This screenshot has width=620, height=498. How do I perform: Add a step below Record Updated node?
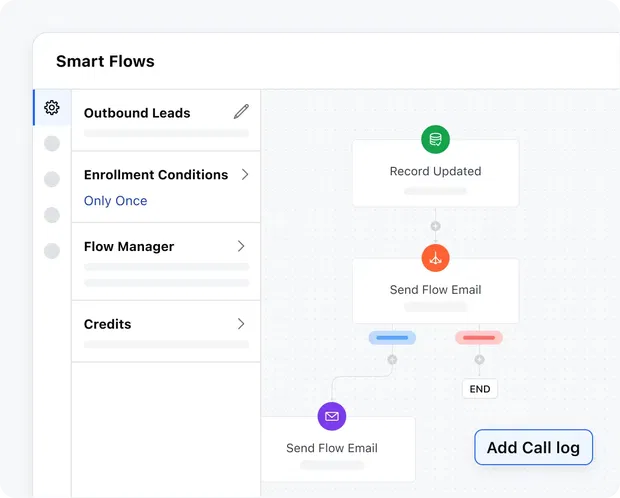(x=435, y=226)
